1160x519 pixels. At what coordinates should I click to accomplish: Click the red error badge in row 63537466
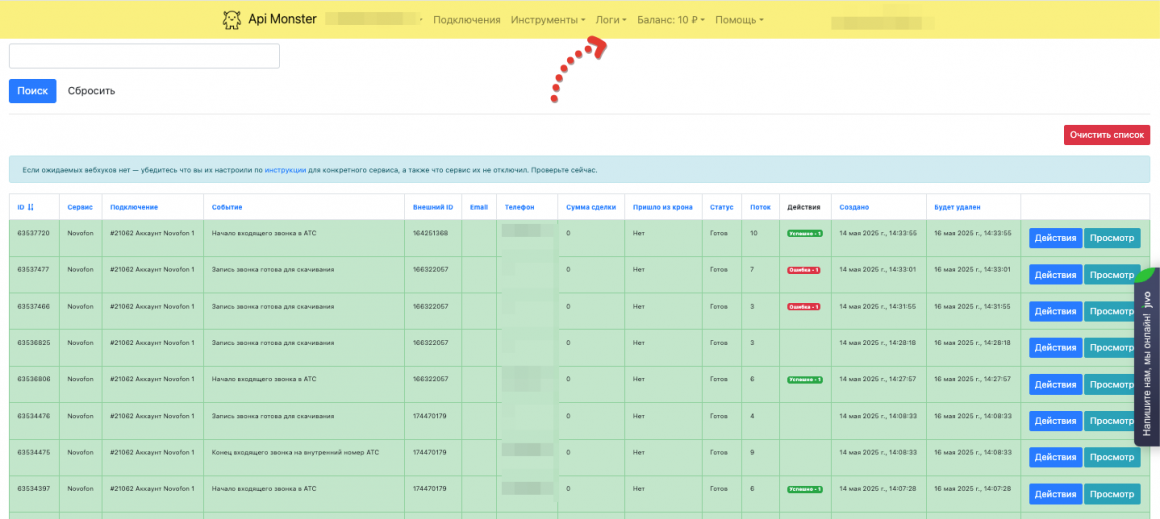[803, 306]
